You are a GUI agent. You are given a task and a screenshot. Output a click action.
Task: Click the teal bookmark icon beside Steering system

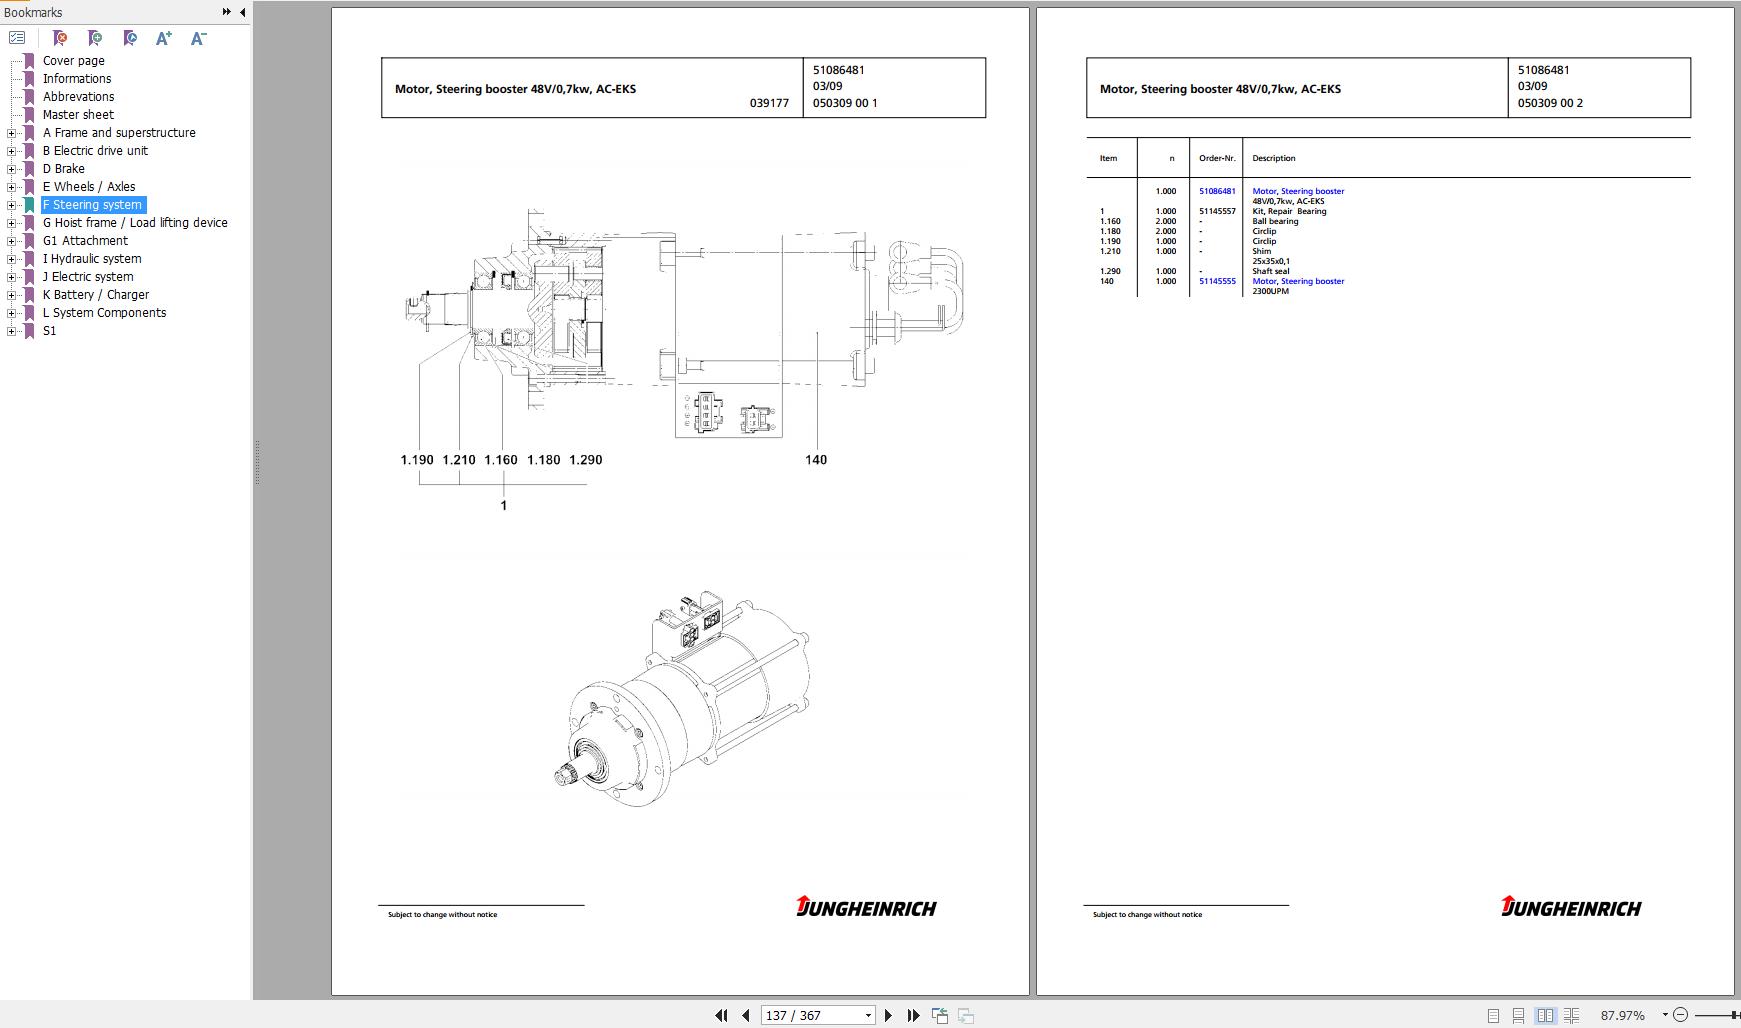[x=29, y=205]
